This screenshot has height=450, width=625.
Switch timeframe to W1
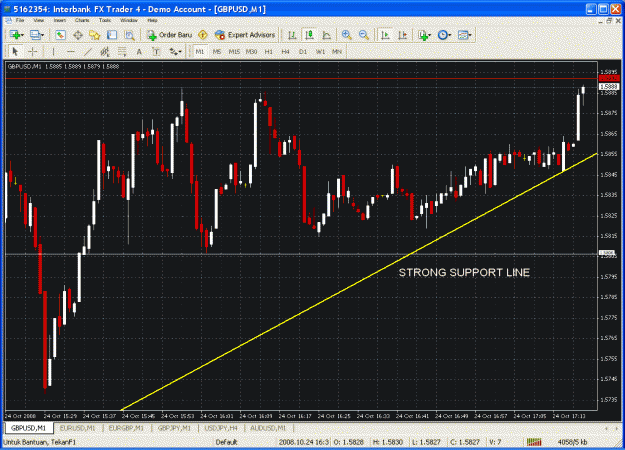pyautogui.click(x=320, y=51)
